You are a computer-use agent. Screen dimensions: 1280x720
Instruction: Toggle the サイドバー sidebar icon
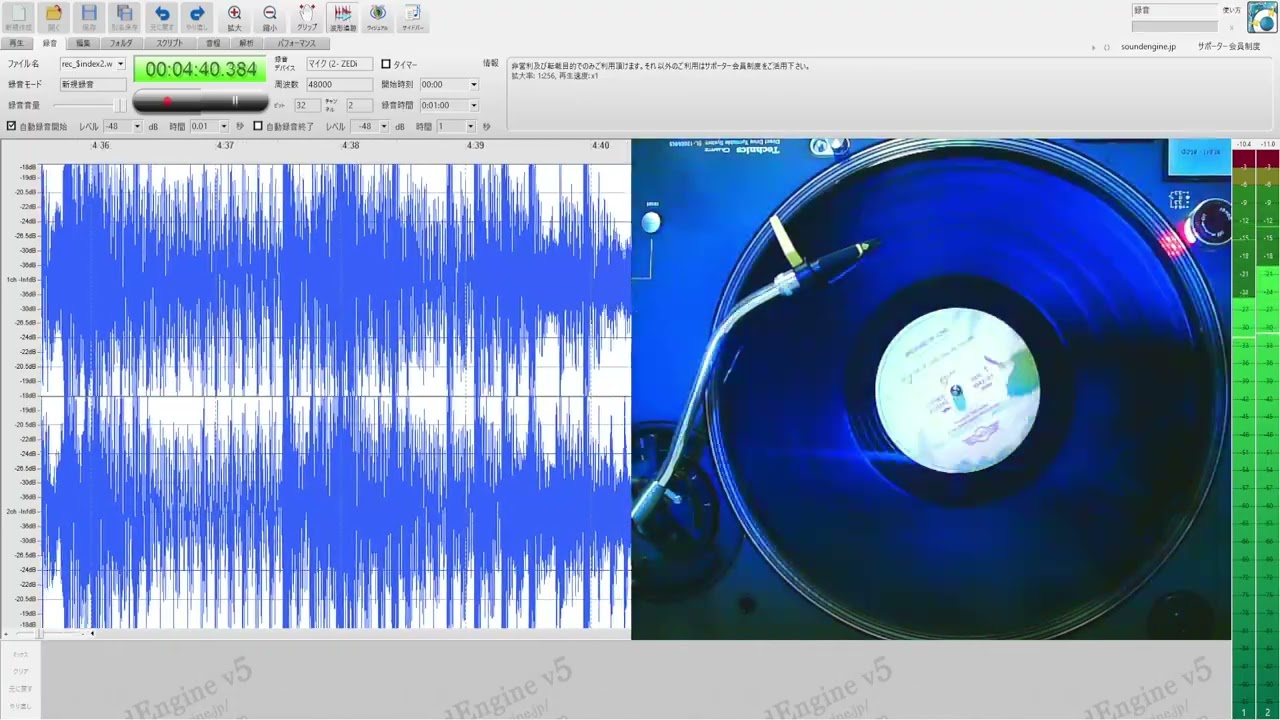click(x=412, y=16)
